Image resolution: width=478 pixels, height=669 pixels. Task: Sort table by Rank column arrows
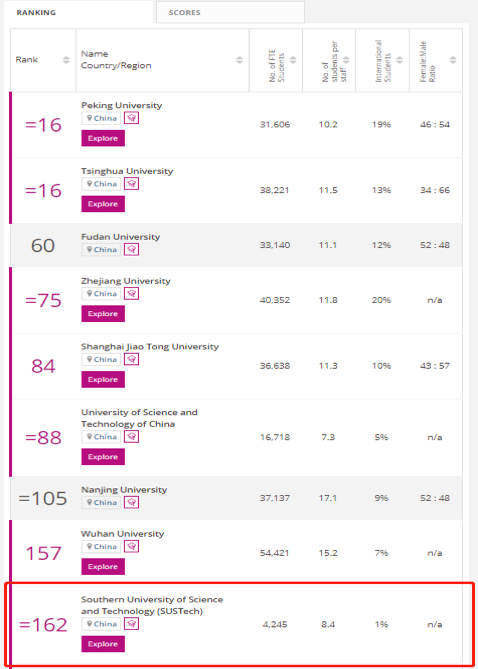[x=66, y=60]
